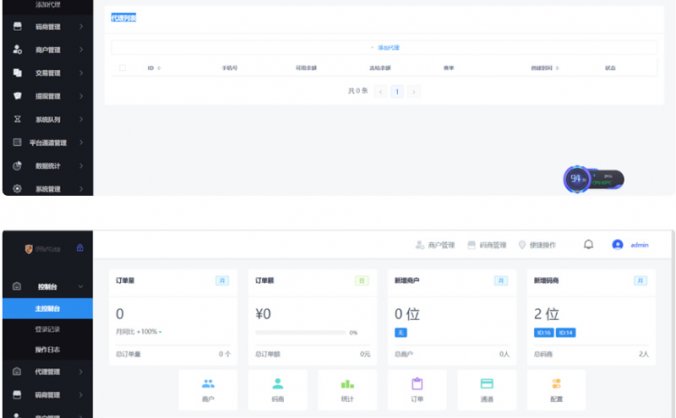Viewport: 676px width, 418px height.
Task: Select the 操作日志 submenu item
Action: click(48, 349)
